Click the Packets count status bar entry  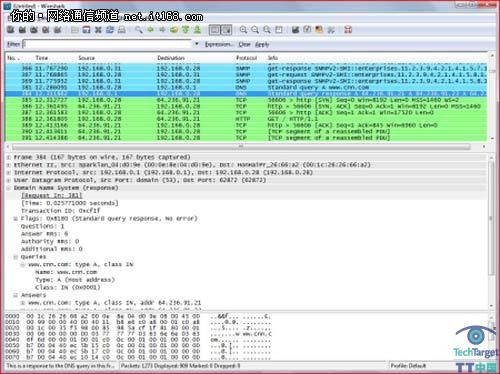(x=180, y=366)
